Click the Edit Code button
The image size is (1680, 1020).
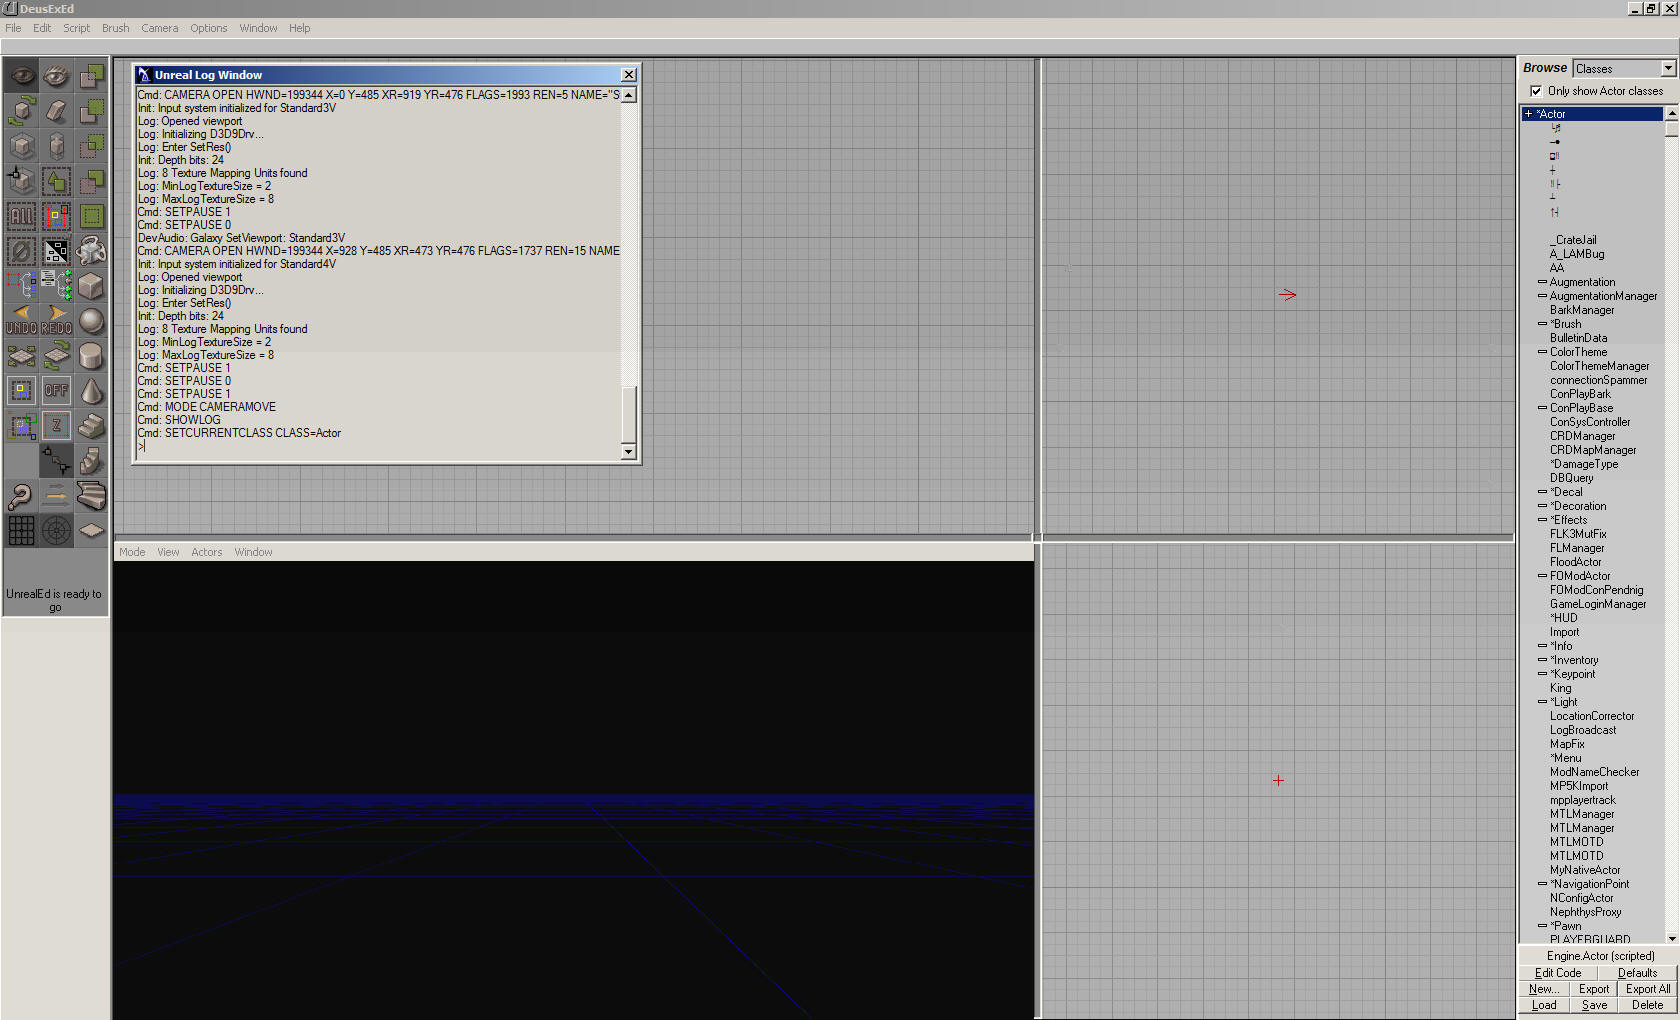tap(1558, 973)
